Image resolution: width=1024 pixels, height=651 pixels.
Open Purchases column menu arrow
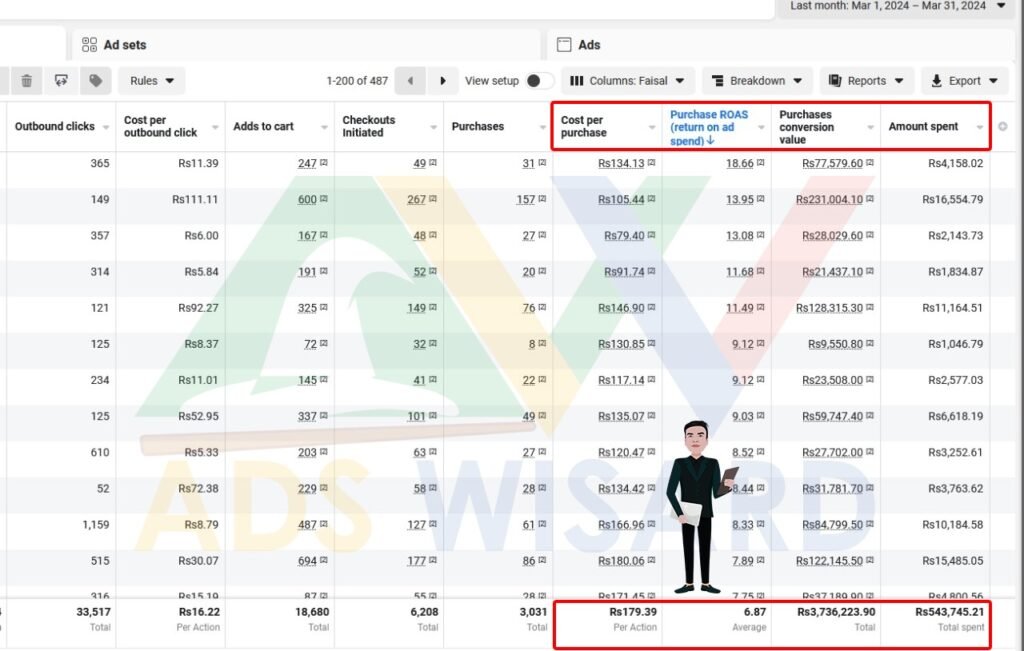tap(543, 127)
